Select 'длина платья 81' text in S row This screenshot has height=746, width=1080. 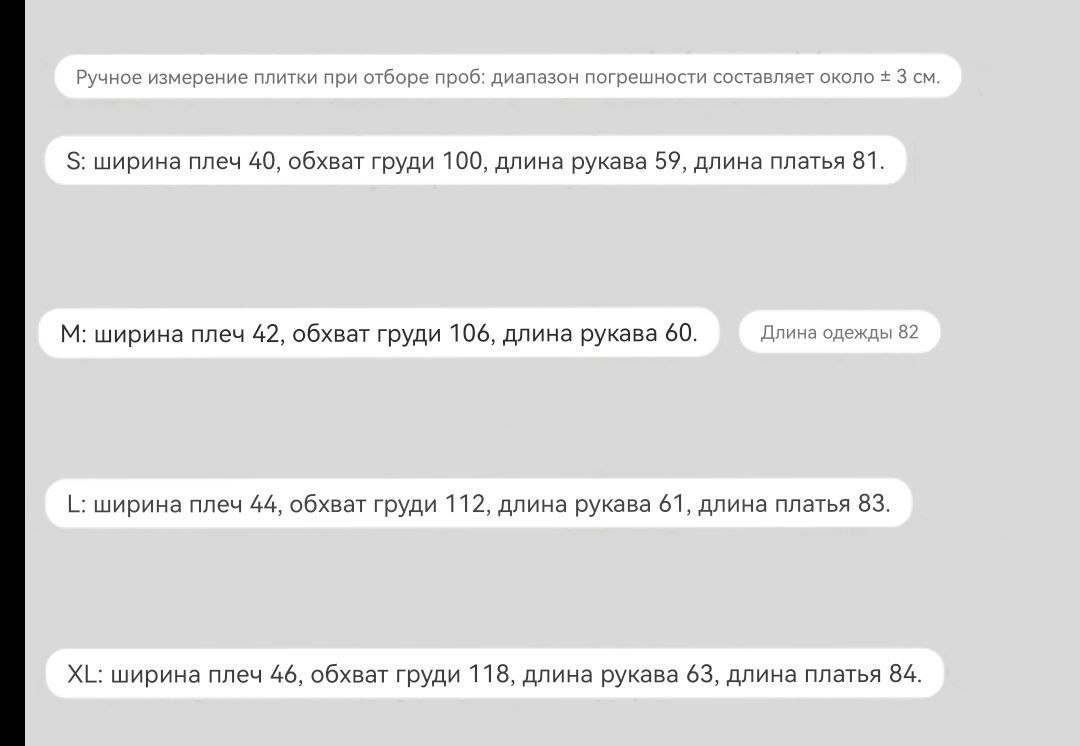coord(786,161)
